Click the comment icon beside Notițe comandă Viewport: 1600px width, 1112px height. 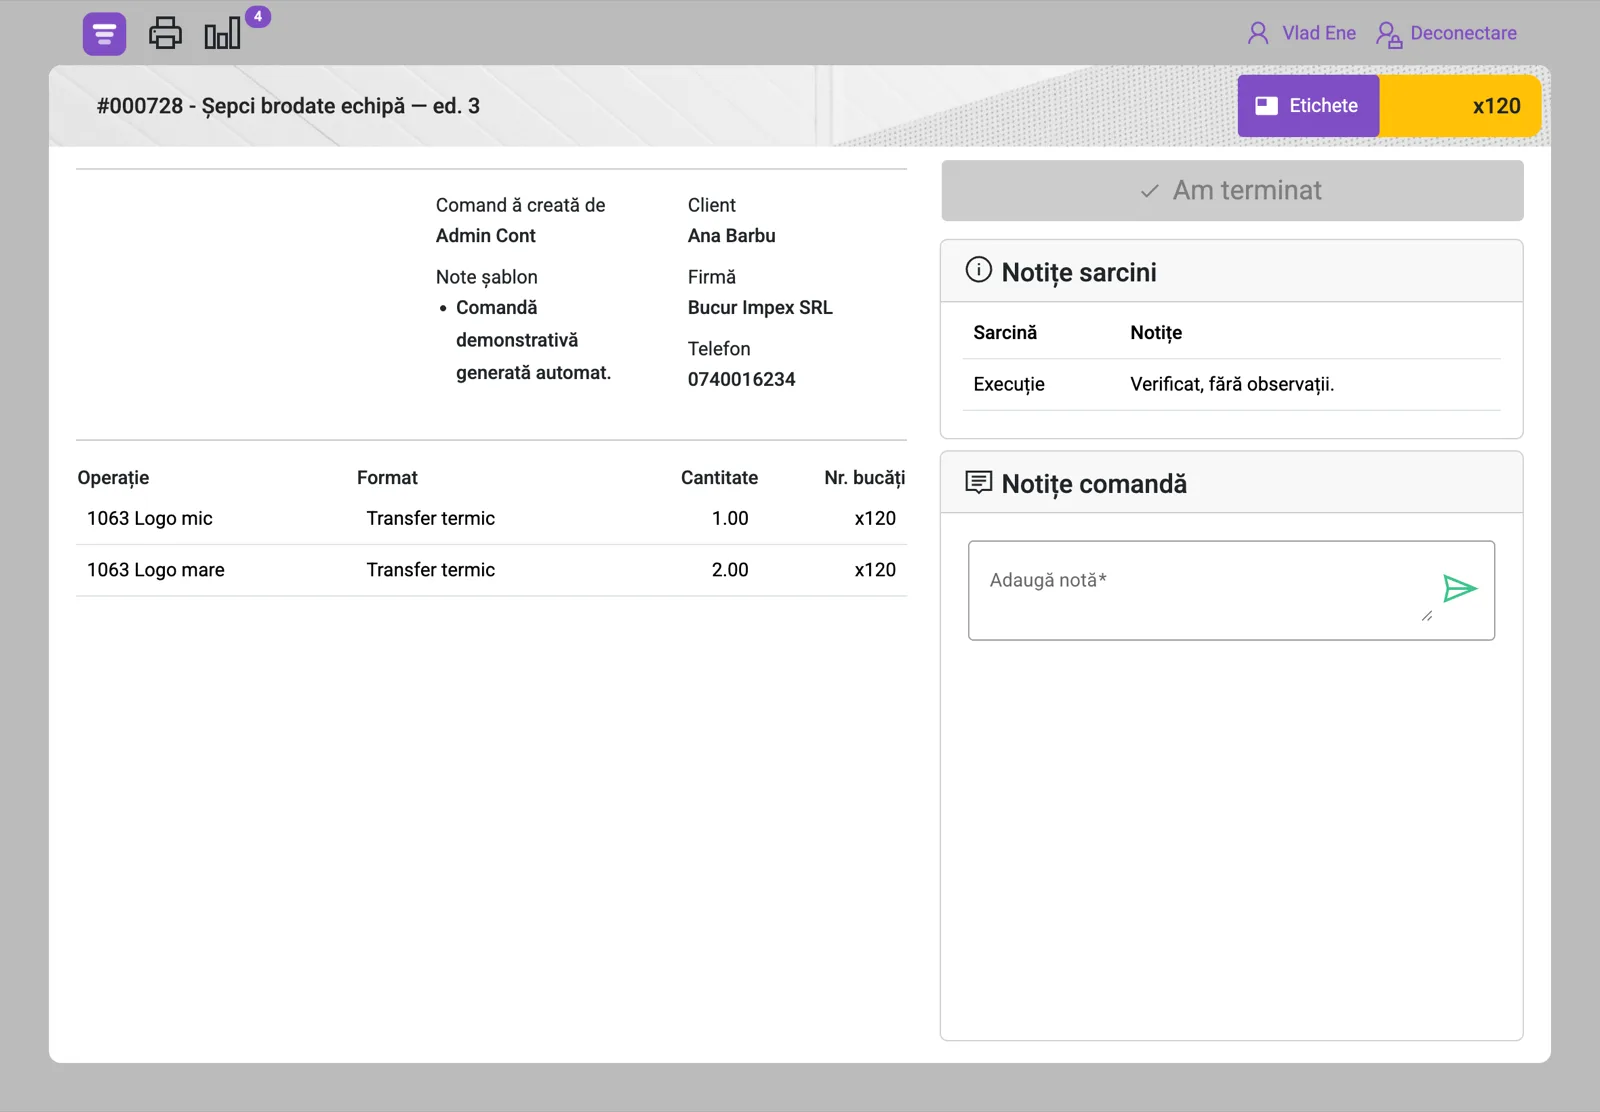point(978,483)
